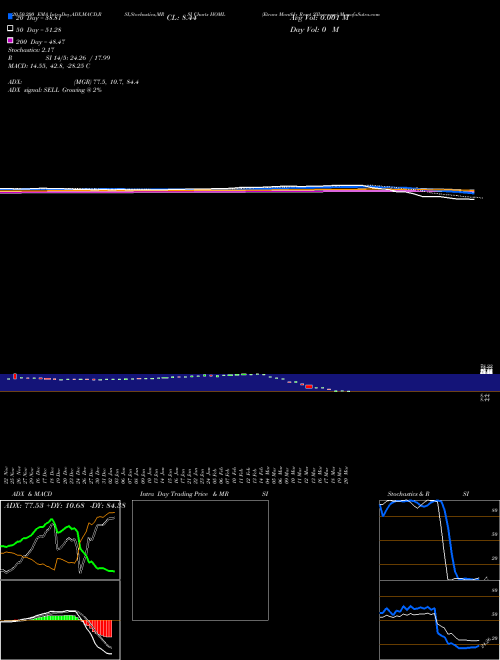The height and width of the screenshot is (660, 500).
Task: Click the 'Stochastics & R' panel title
Action: pos(408,494)
